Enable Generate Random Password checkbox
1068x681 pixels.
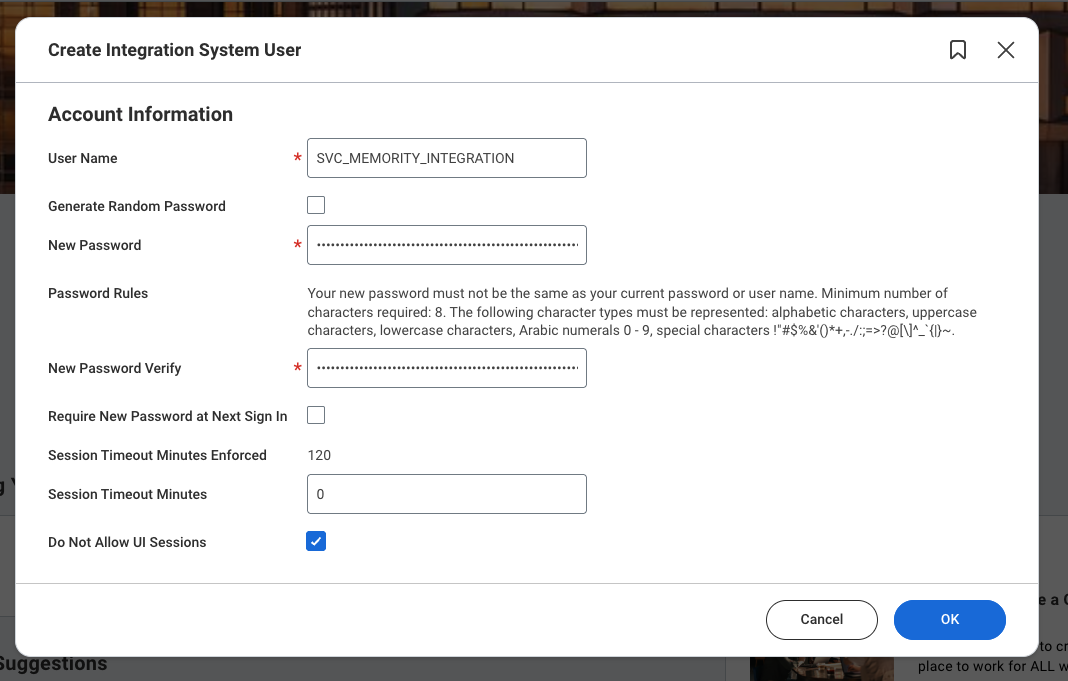(316, 205)
